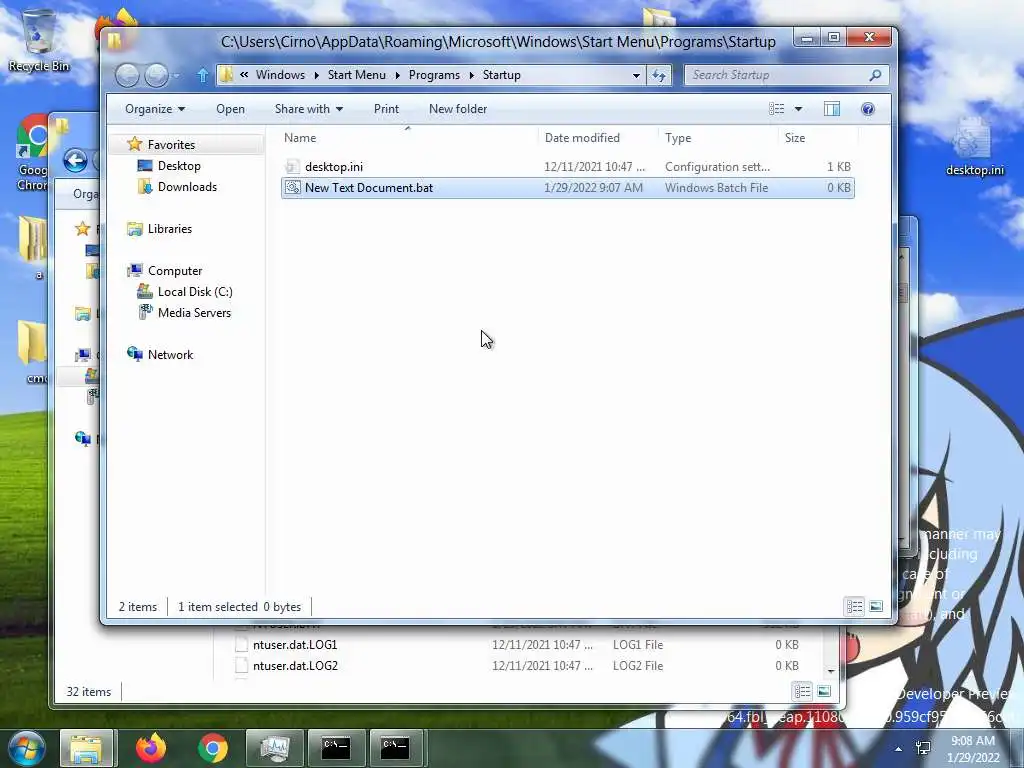1024x768 pixels.
Task: Open Local Disk (C:) in navigation pane
Action: pyautogui.click(x=195, y=292)
